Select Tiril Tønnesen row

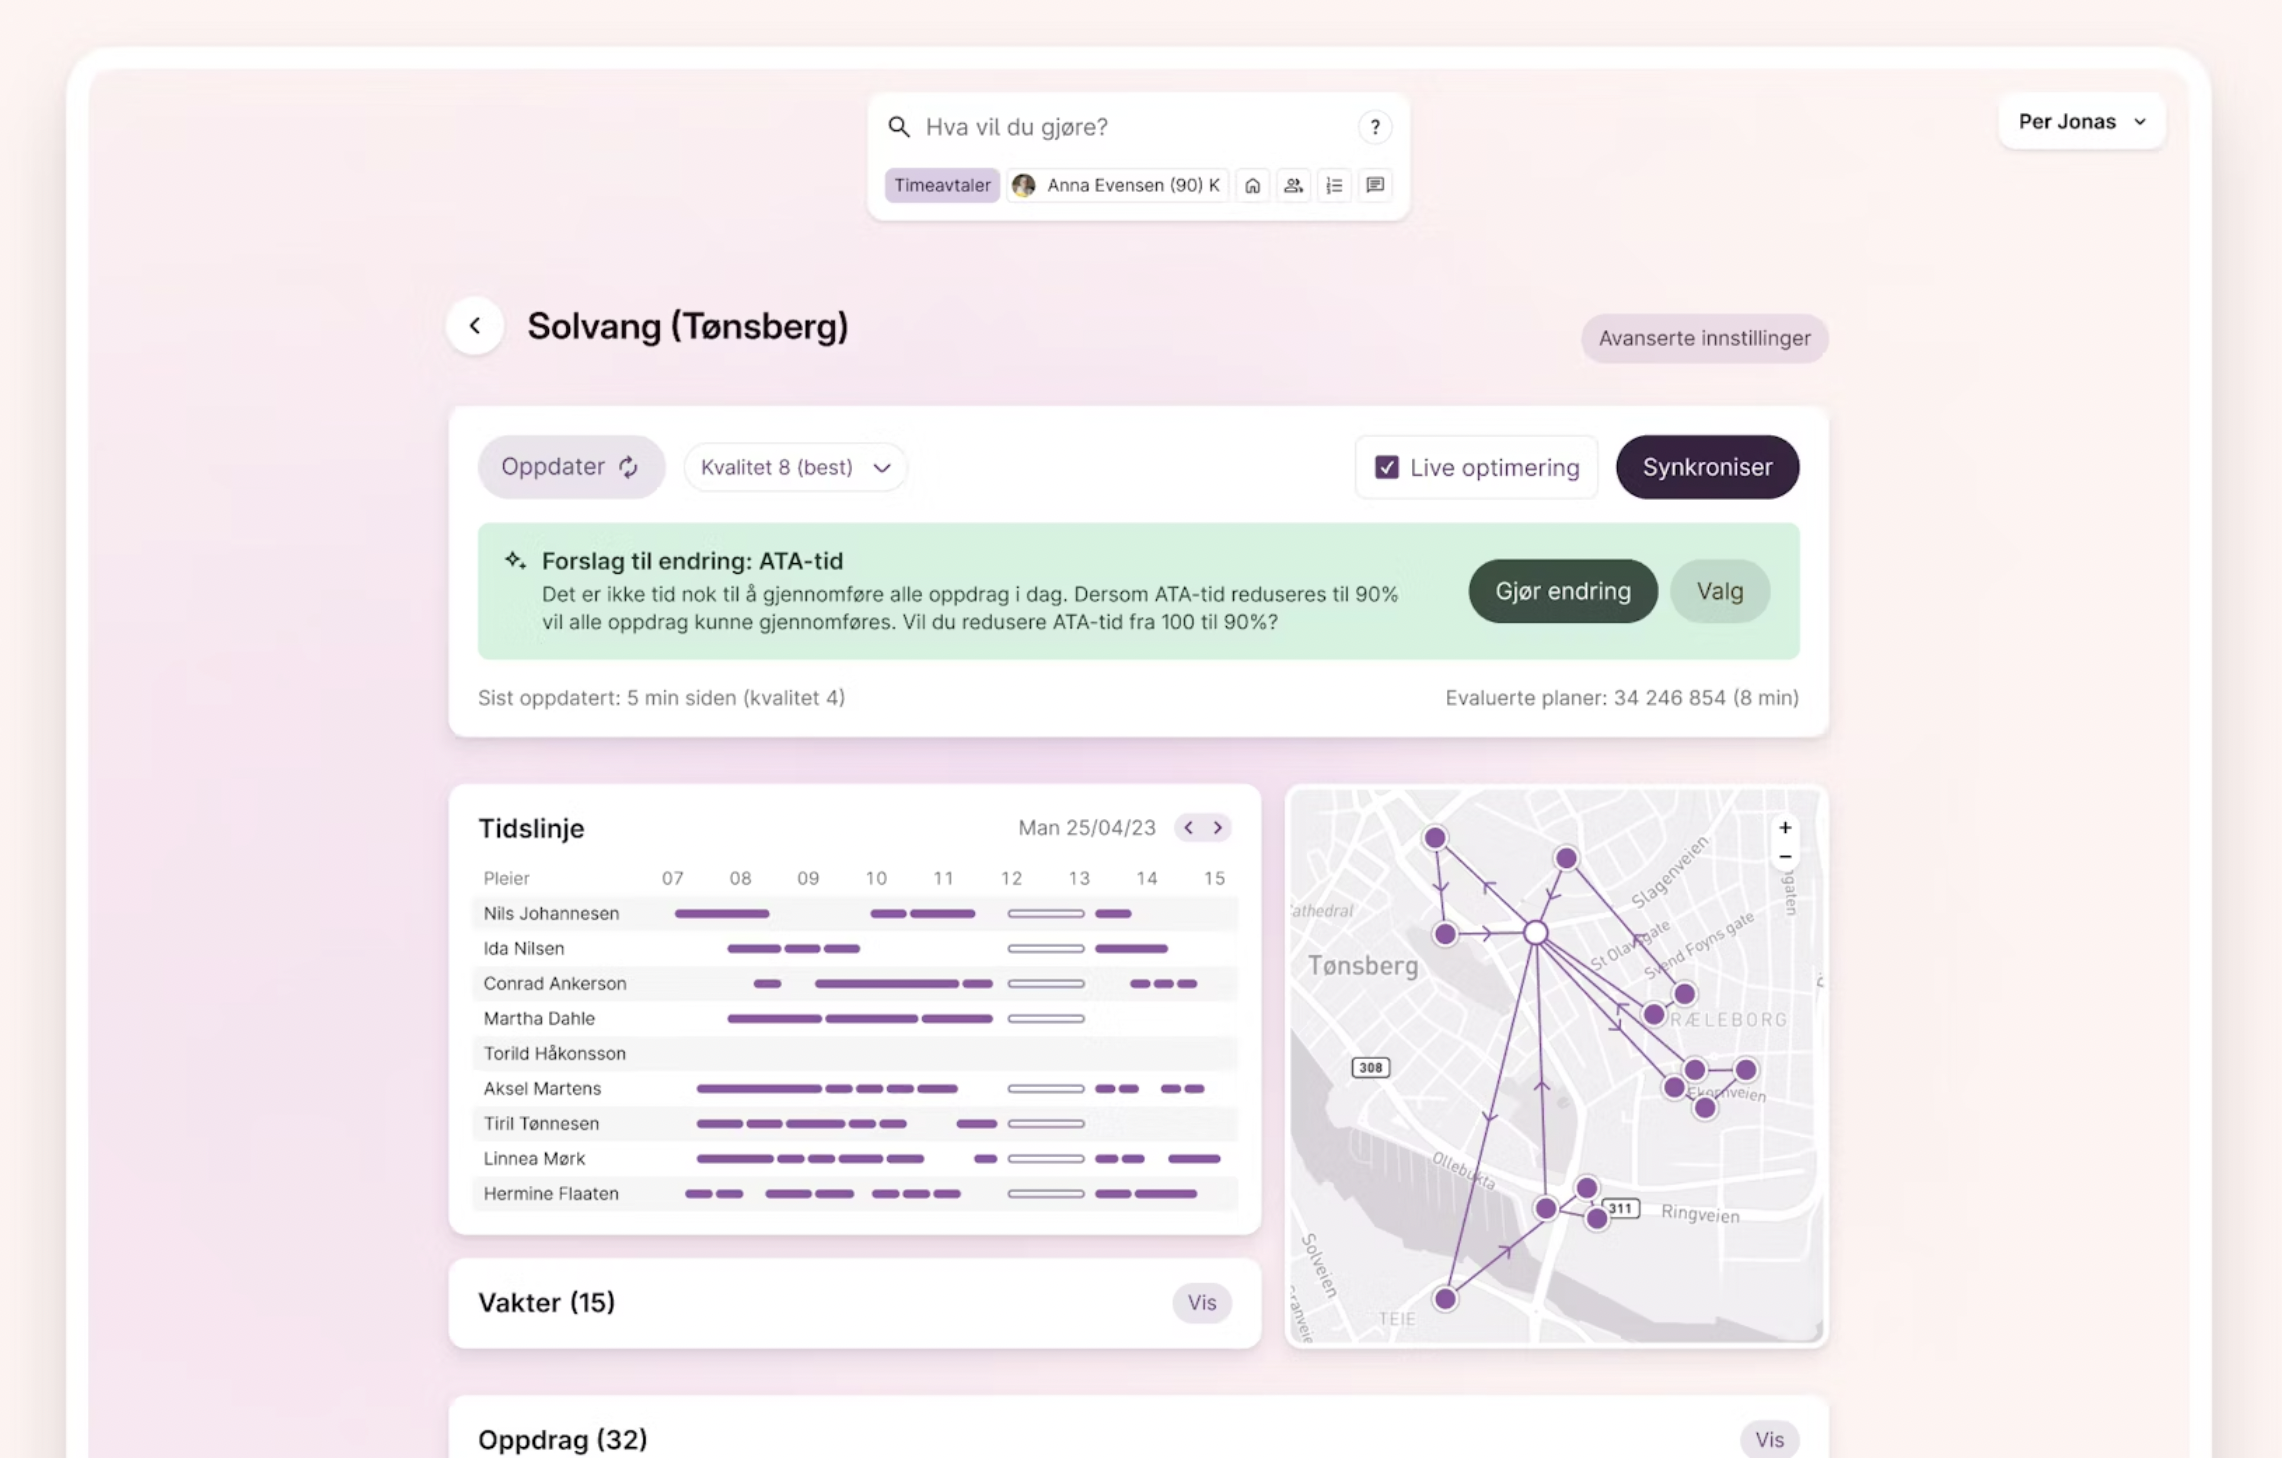click(x=855, y=1124)
